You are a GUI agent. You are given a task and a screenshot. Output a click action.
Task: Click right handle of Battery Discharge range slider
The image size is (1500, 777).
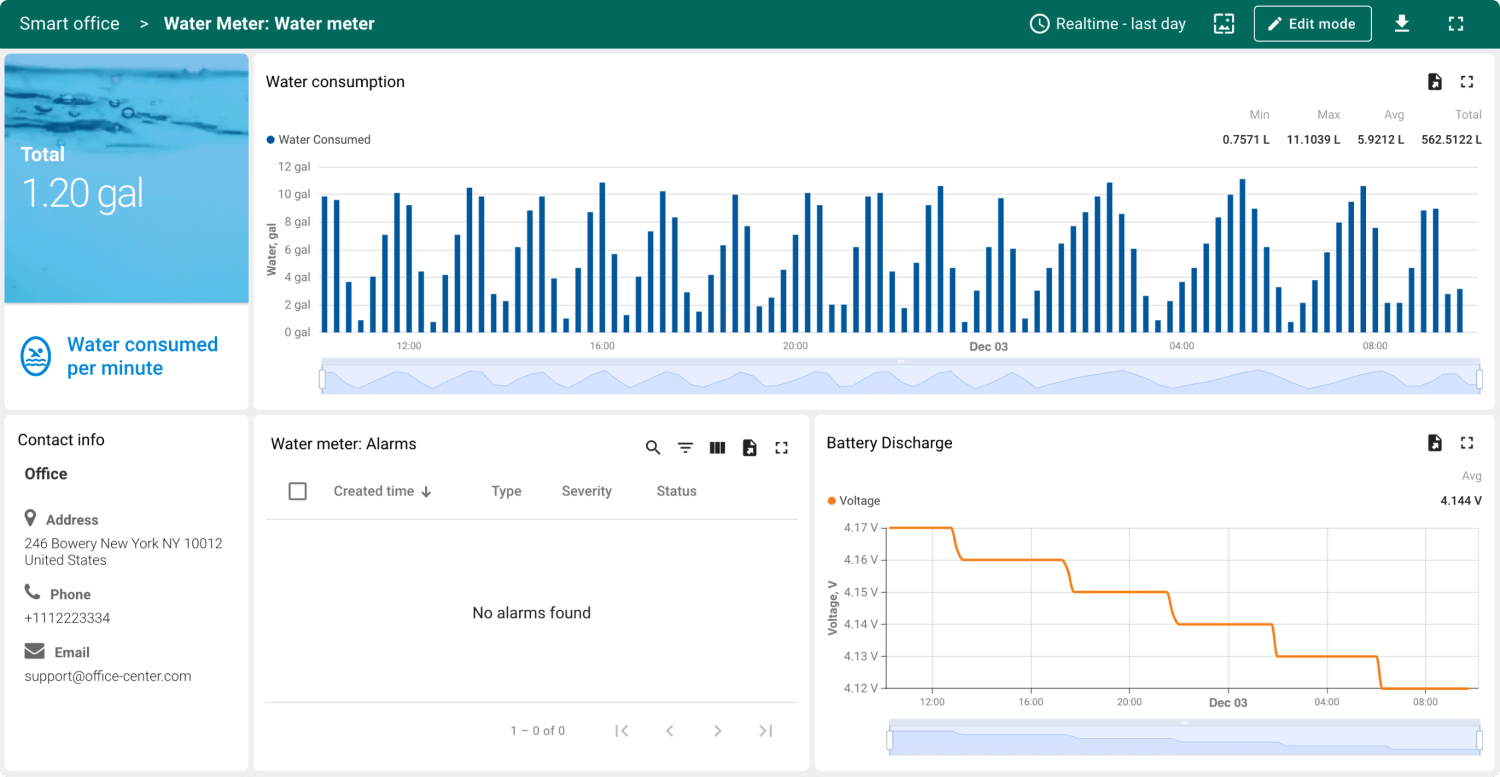coord(1480,740)
